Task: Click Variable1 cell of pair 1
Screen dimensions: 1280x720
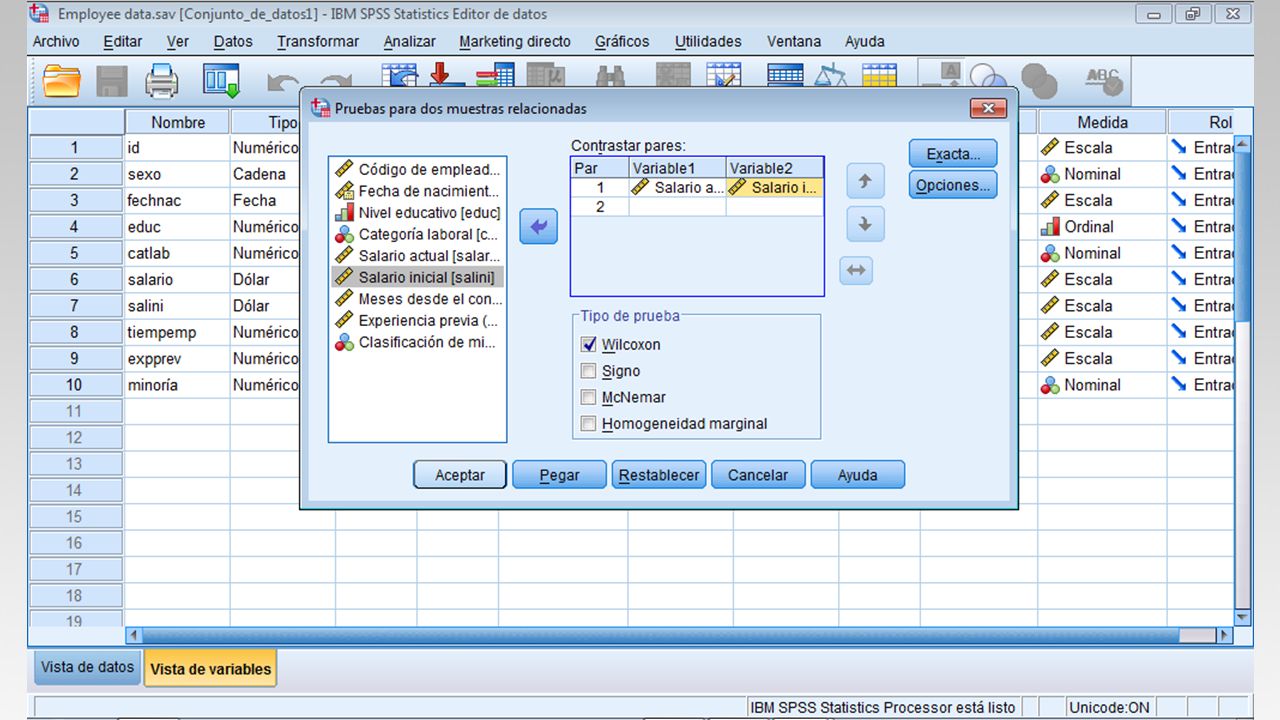Action: click(x=678, y=187)
